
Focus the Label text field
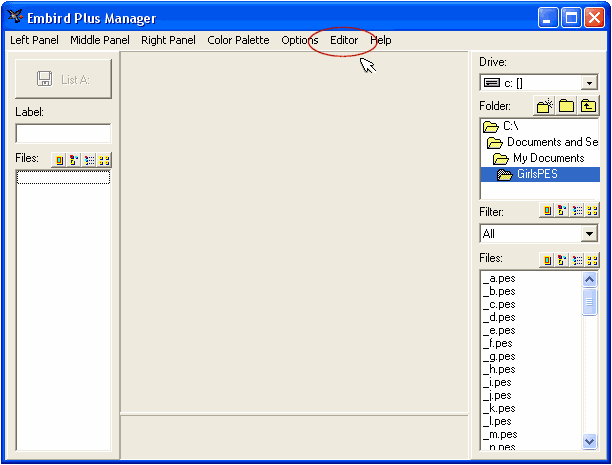(x=63, y=134)
